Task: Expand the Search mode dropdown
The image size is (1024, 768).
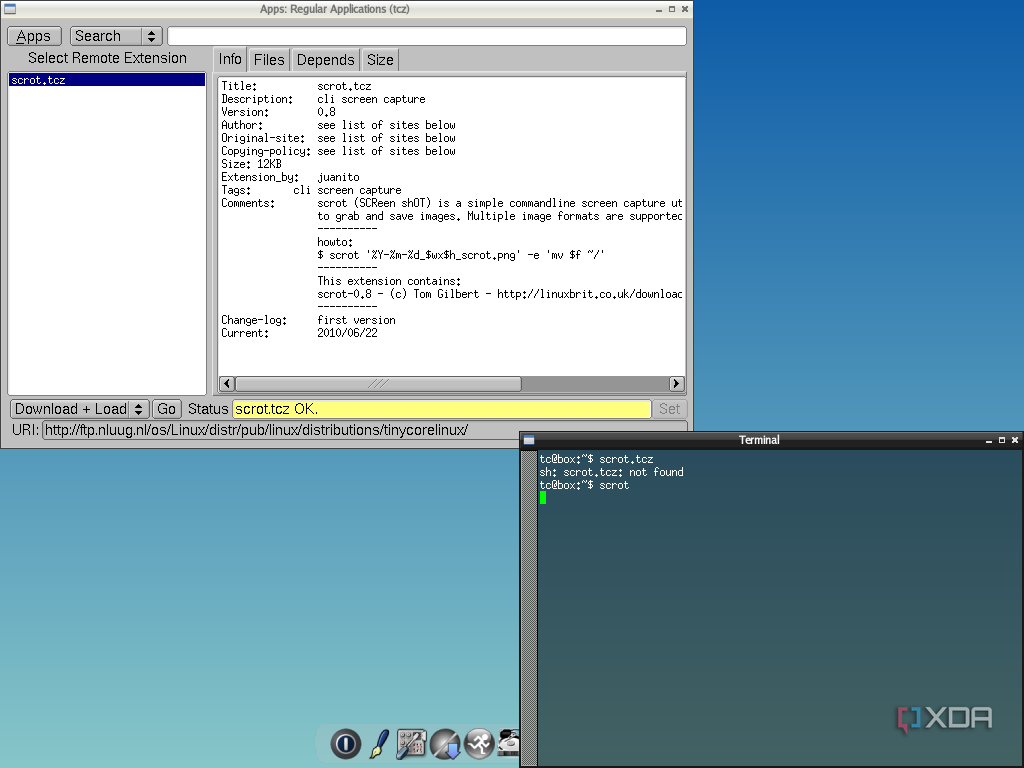Action: (116, 36)
